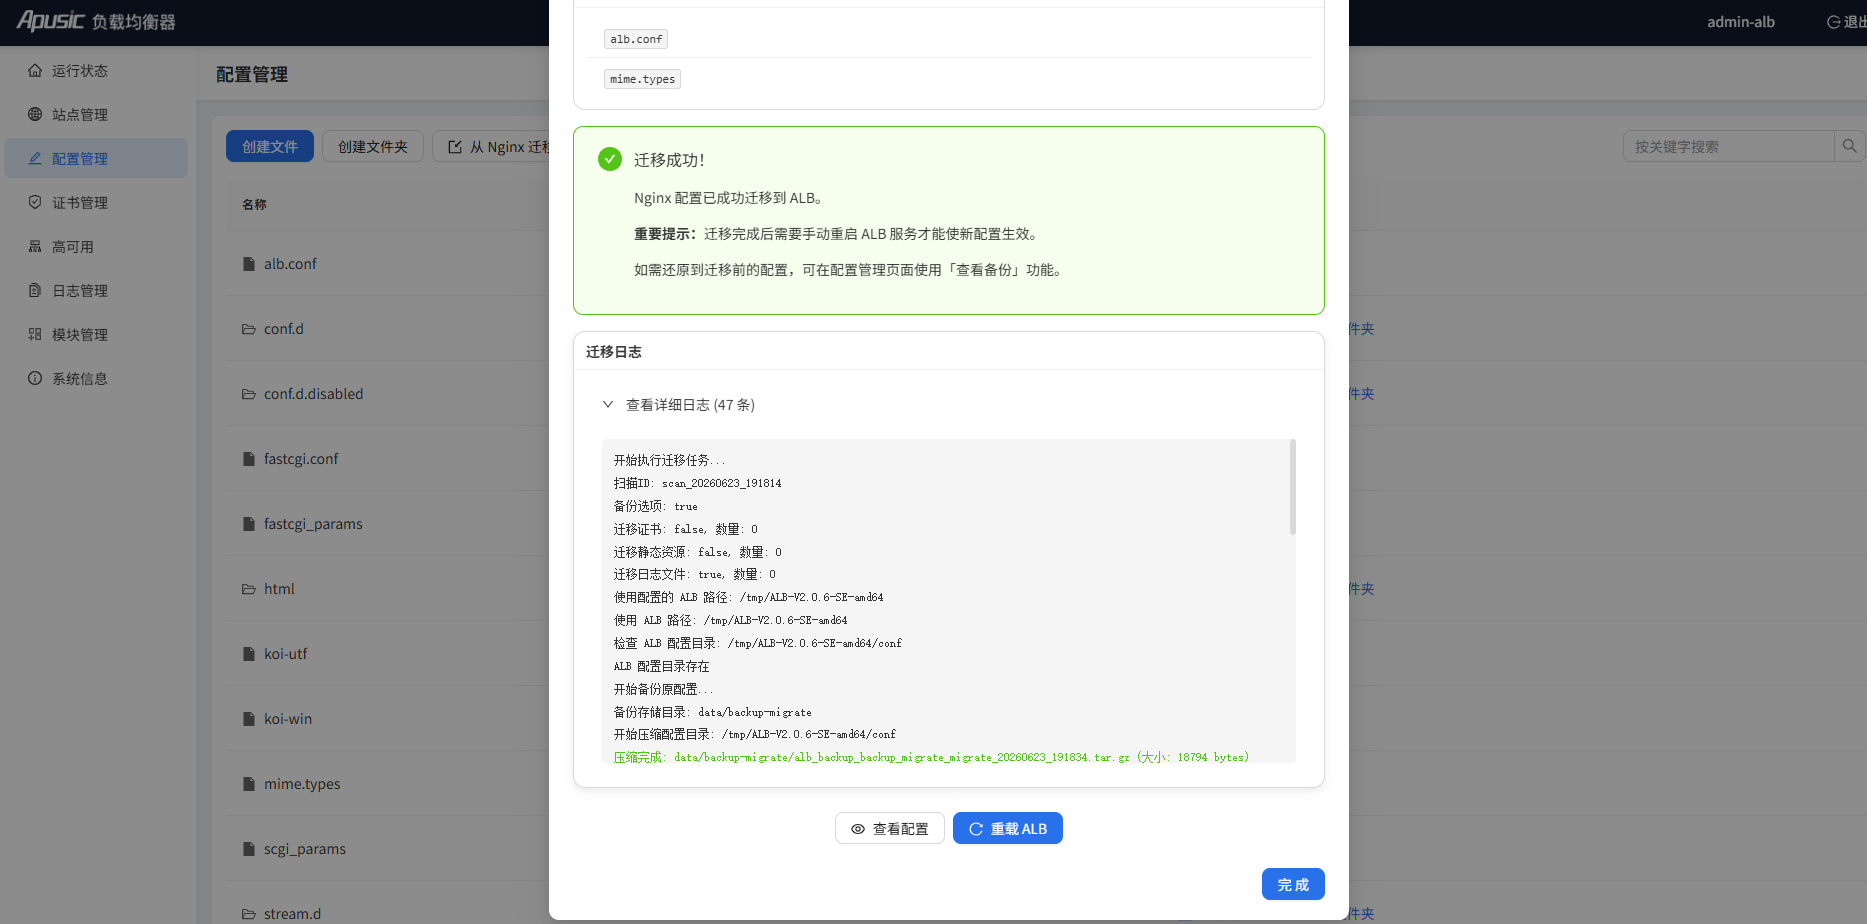This screenshot has height=924, width=1867.
Task: Click the logout icon at top right
Action: click(1834, 22)
